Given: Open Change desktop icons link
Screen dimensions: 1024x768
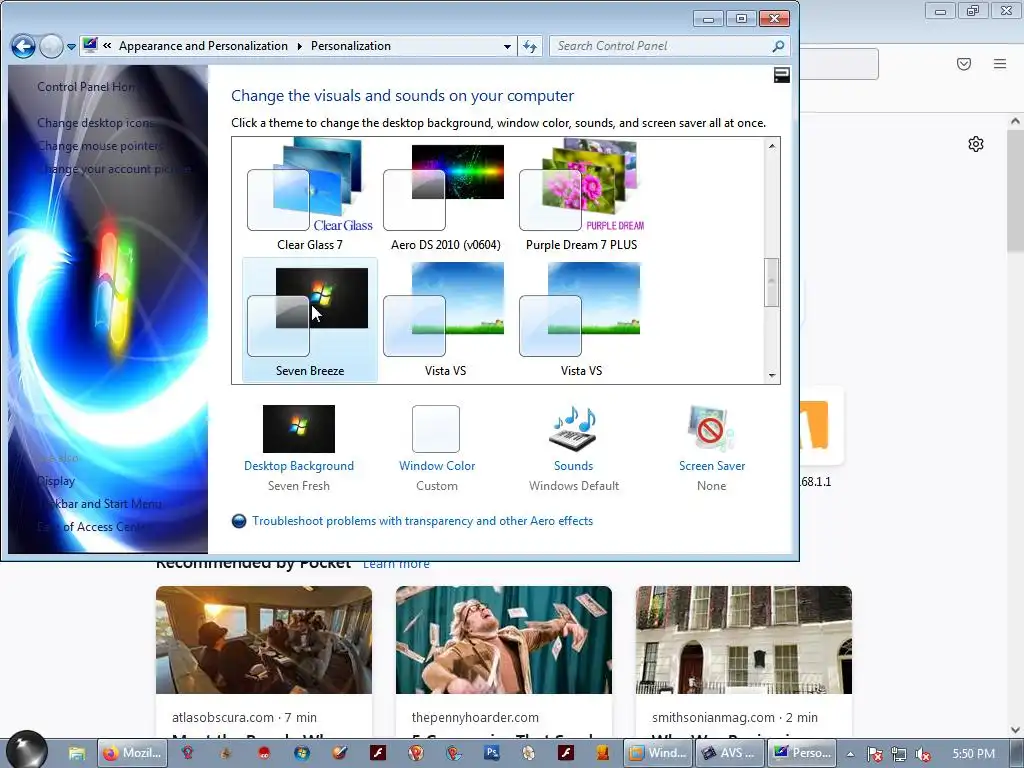Looking at the screenshot, I should click(x=95, y=122).
